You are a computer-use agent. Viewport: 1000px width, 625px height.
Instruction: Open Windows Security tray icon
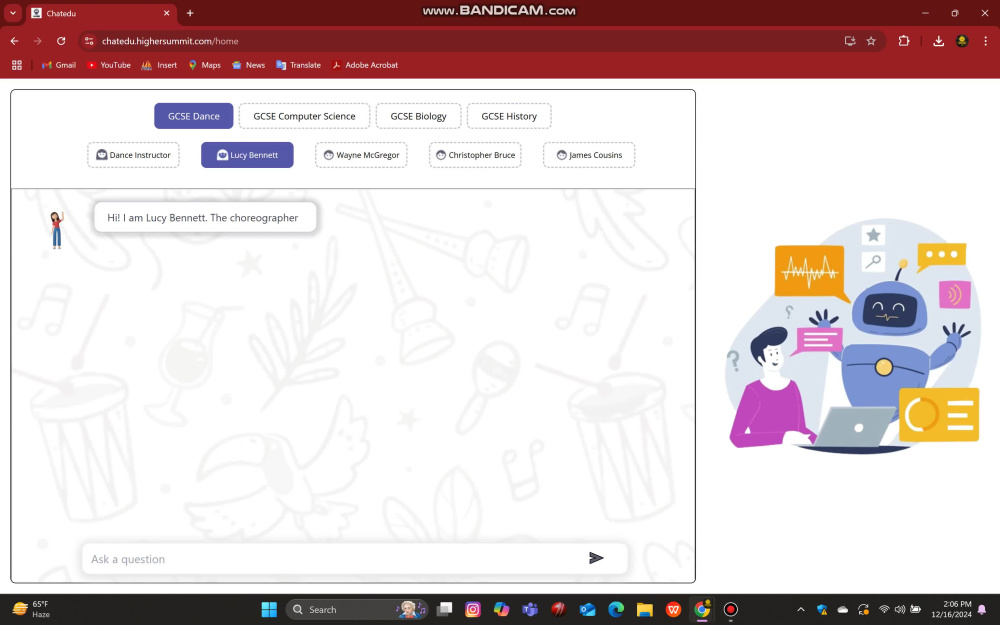[822, 610]
